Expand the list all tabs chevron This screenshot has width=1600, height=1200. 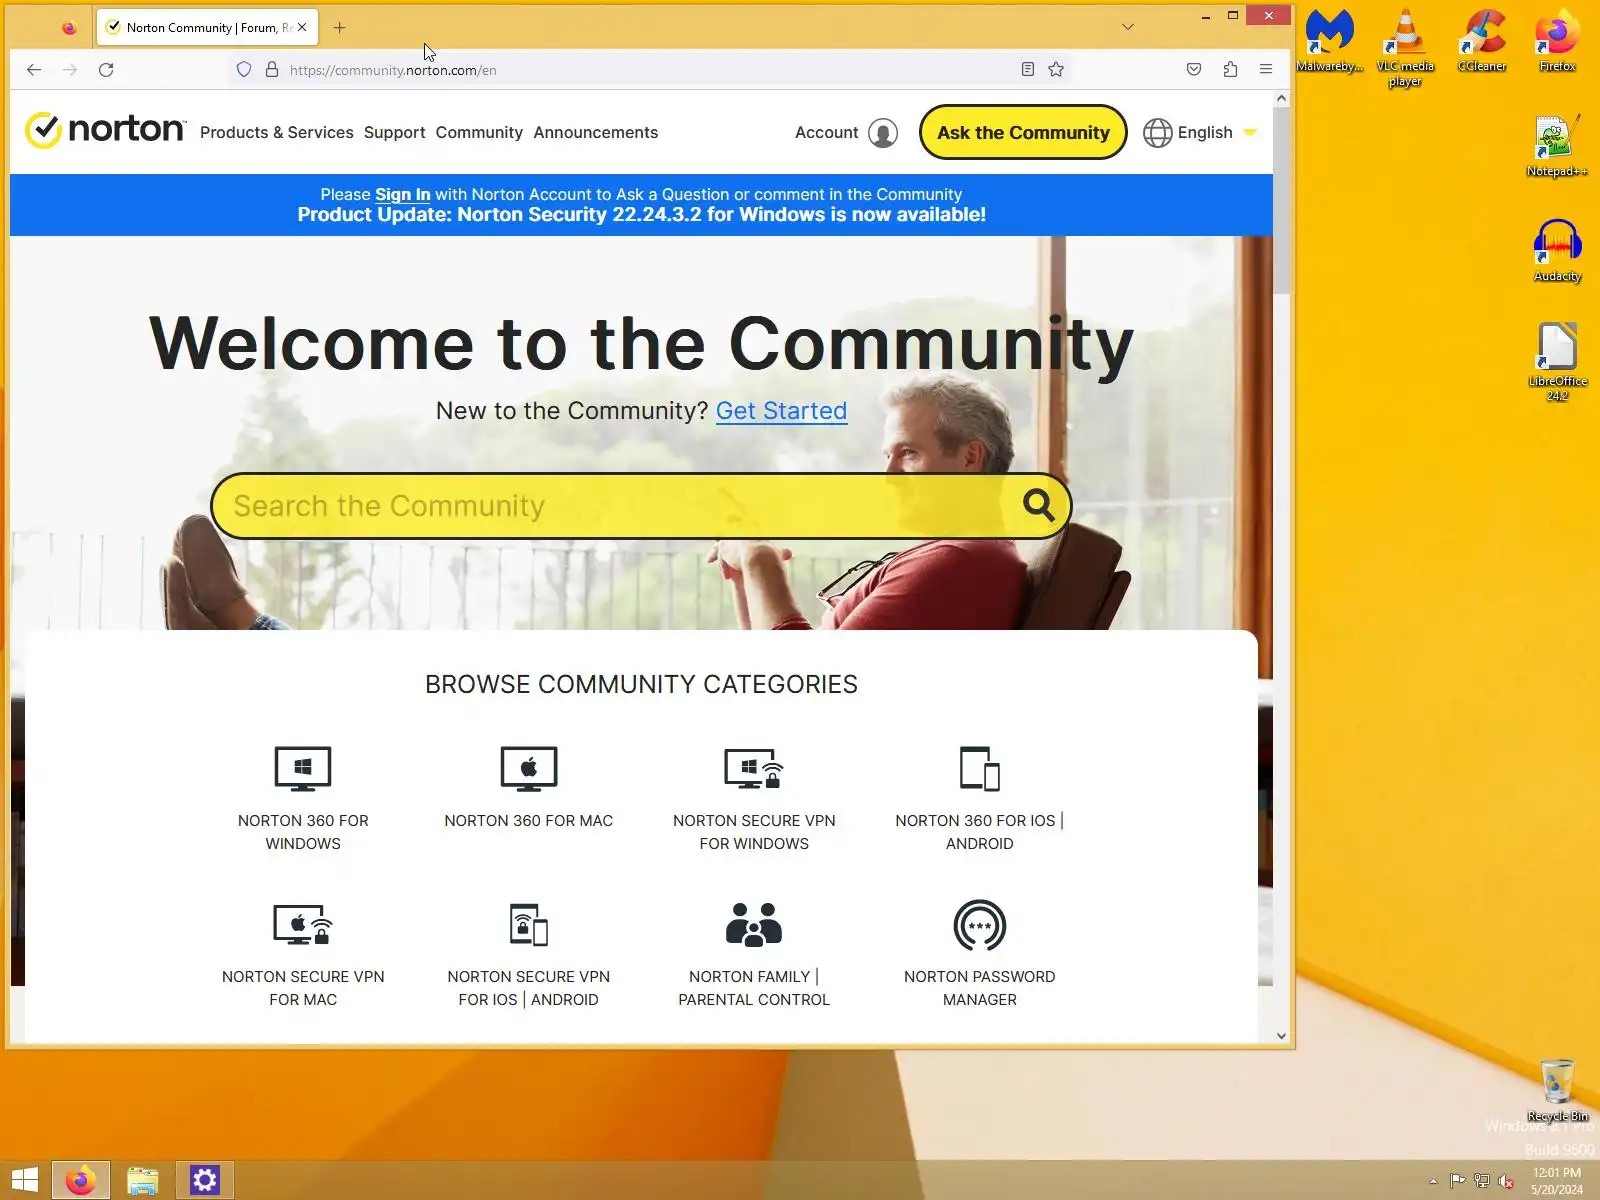click(1128, 27)
